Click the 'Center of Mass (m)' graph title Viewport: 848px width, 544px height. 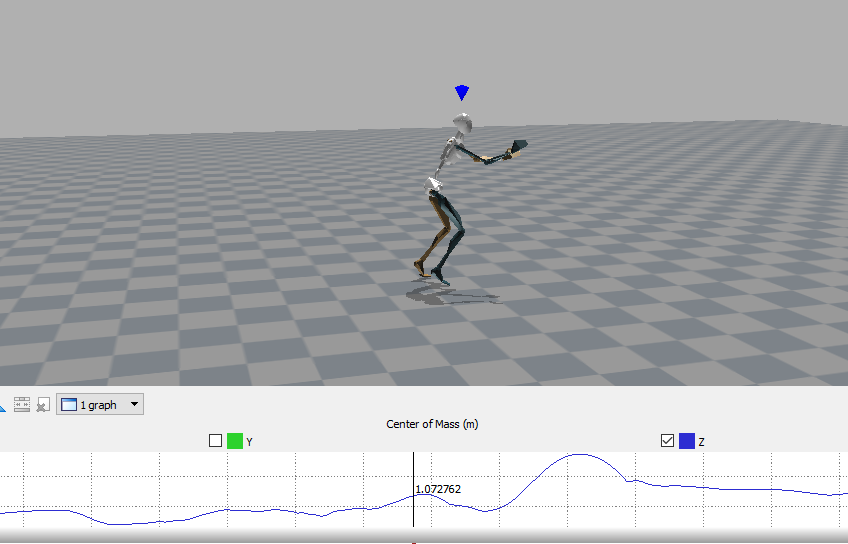click(x=432, y=424)
